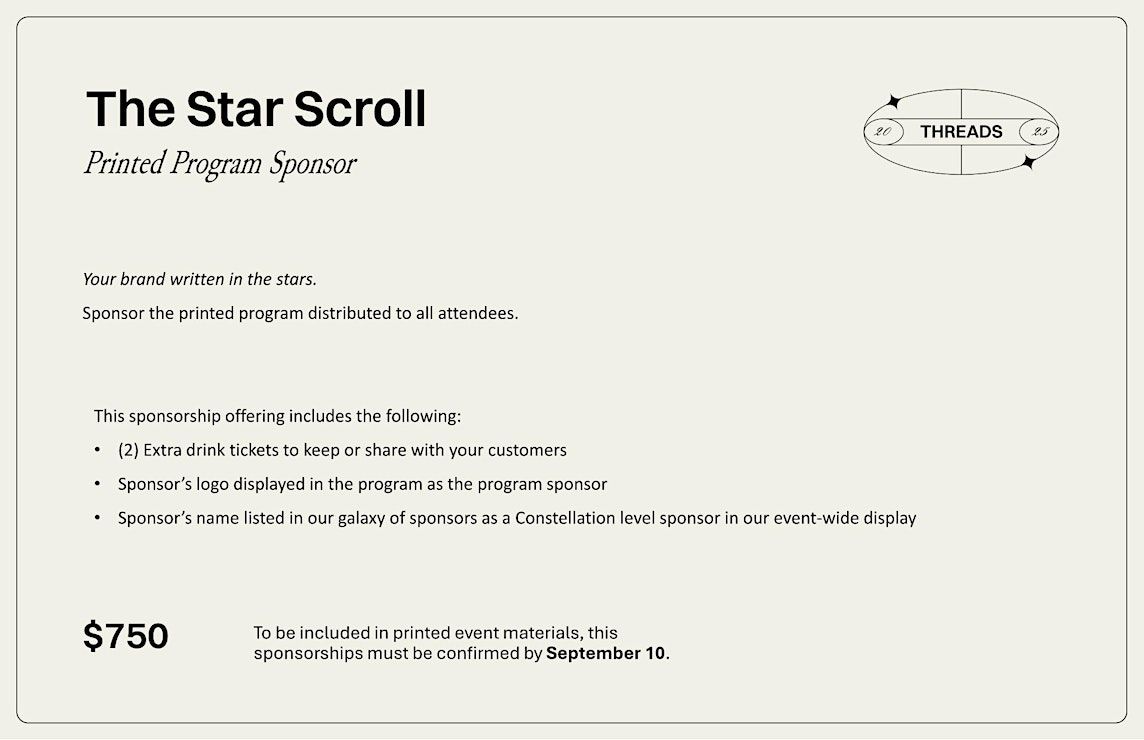
Task: Select the "20" oval in the logo
Action: pyautogui.click(x=884, y=132)
